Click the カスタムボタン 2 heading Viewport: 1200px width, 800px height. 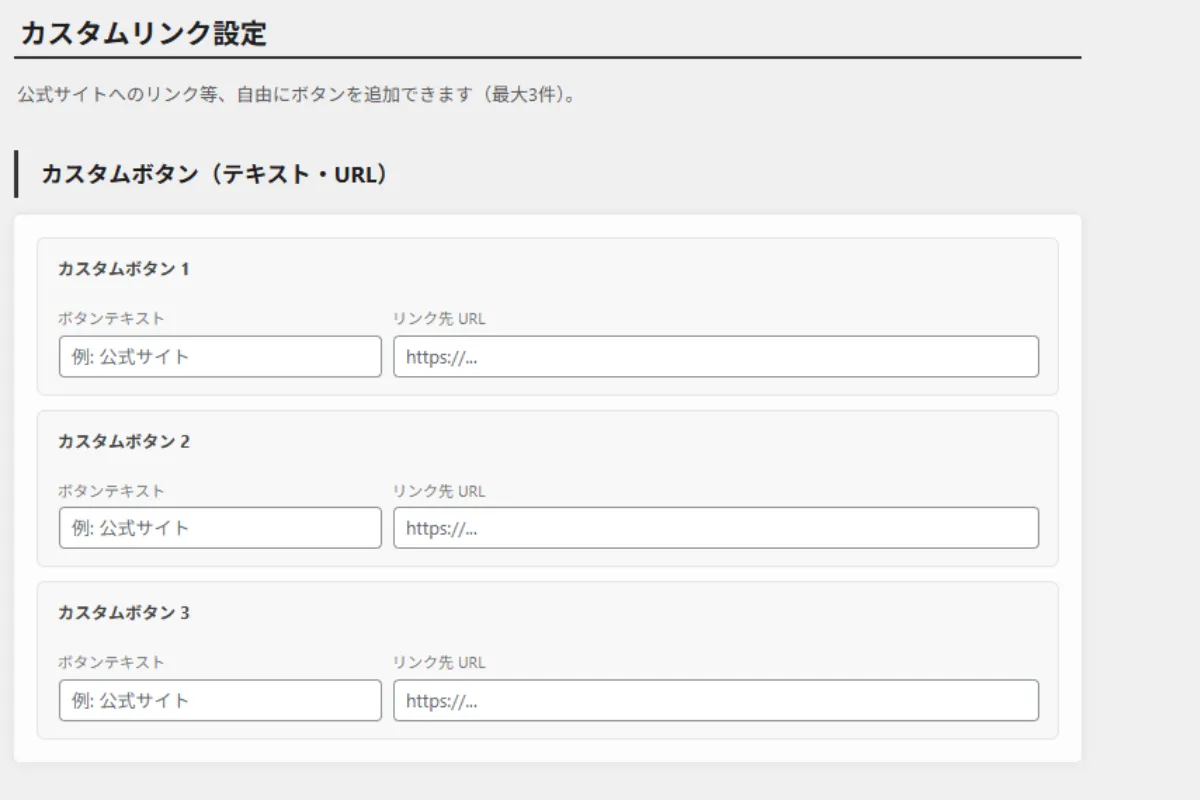[x=123, y=441]
